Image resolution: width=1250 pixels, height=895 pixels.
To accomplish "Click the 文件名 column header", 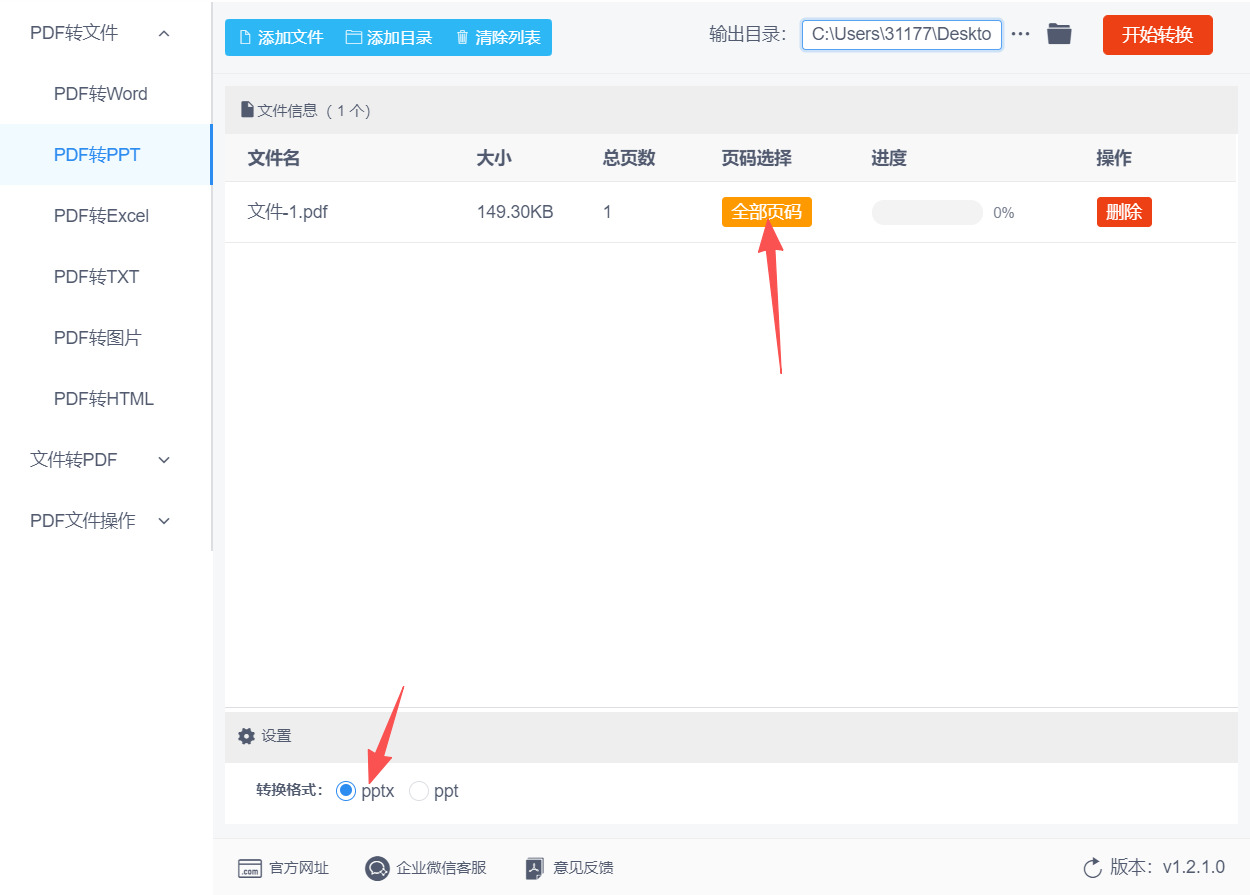I will [x=274, y=158].
